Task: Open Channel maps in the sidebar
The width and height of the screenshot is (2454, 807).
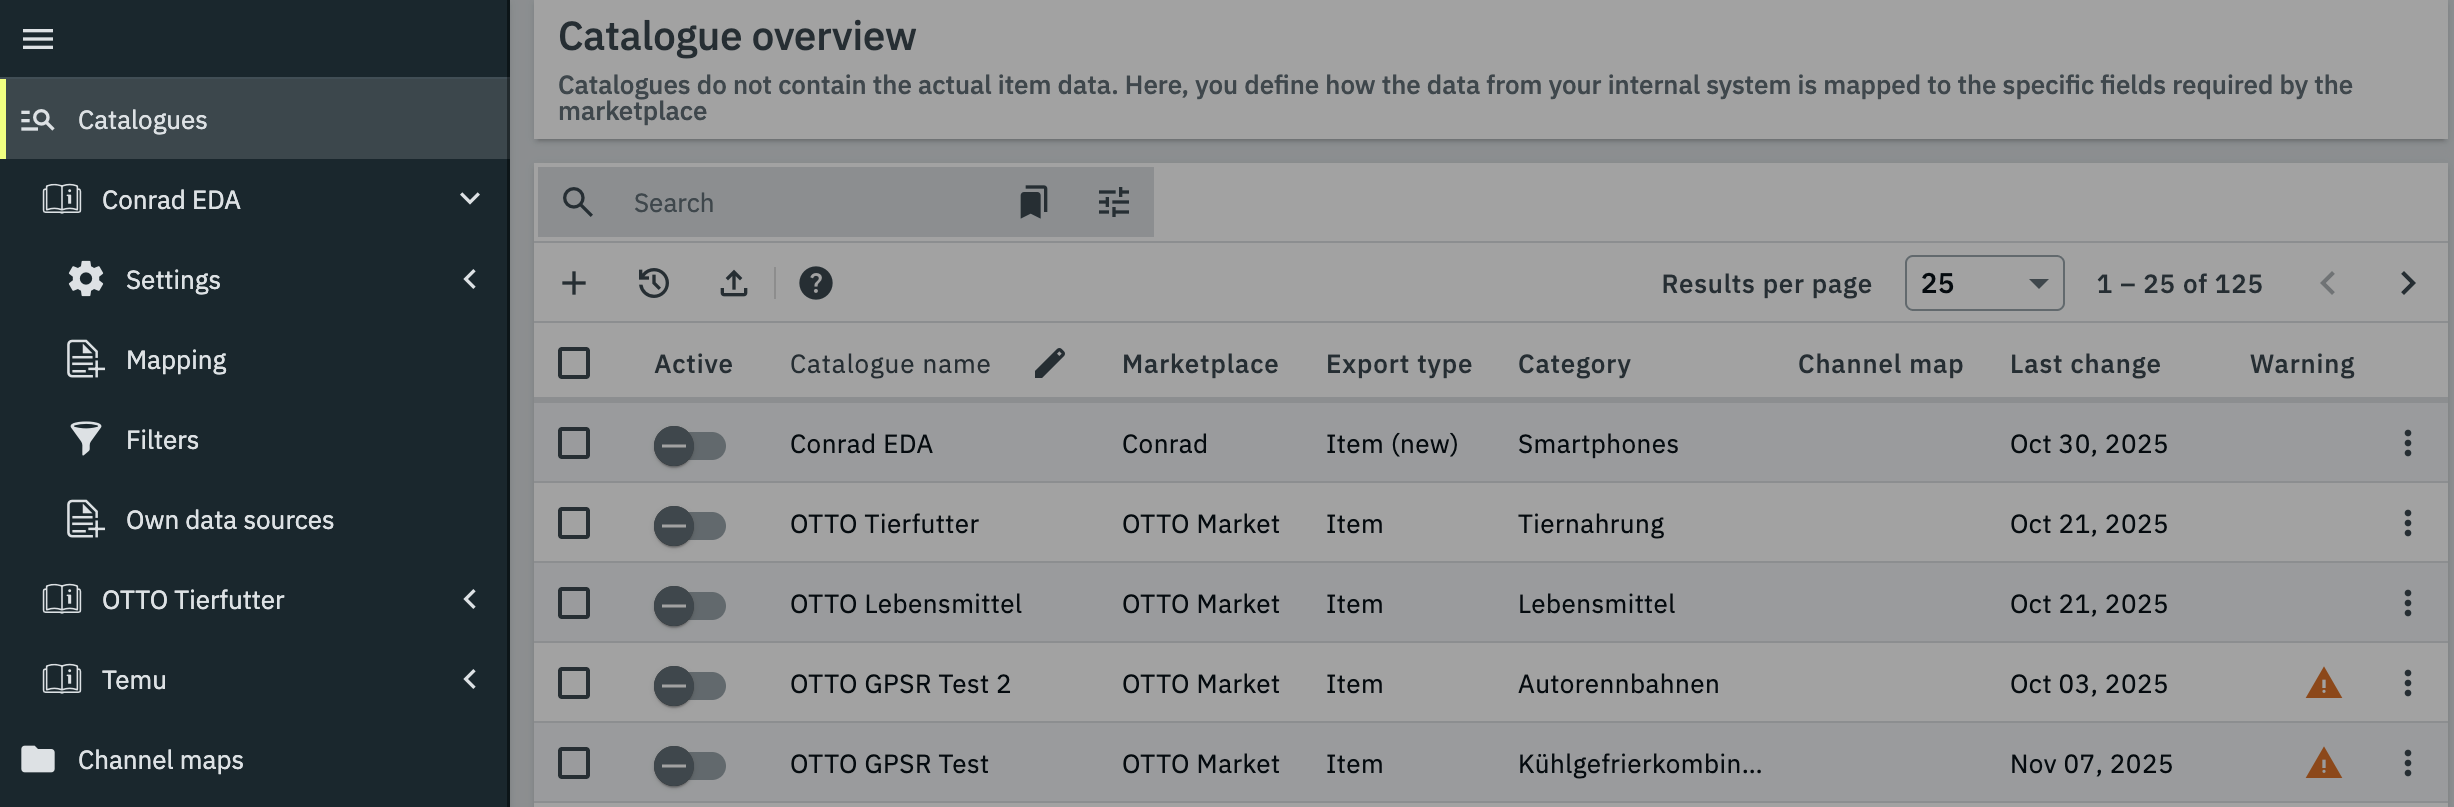Action: [255, 759]
